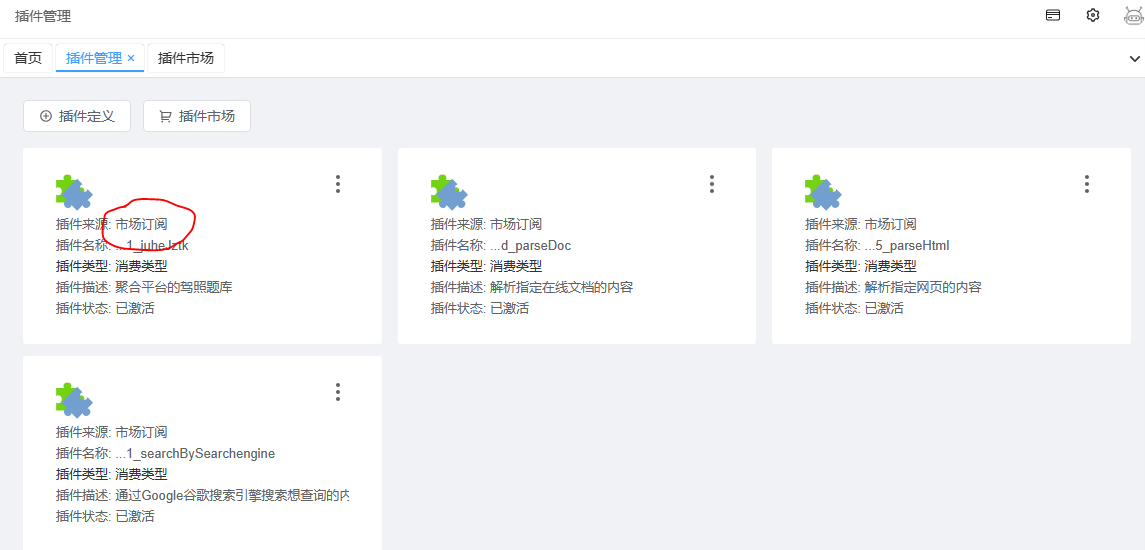Viewport: 1145px width, 550px height.
Task: Click the 插件定义 button
Action: 77,116
